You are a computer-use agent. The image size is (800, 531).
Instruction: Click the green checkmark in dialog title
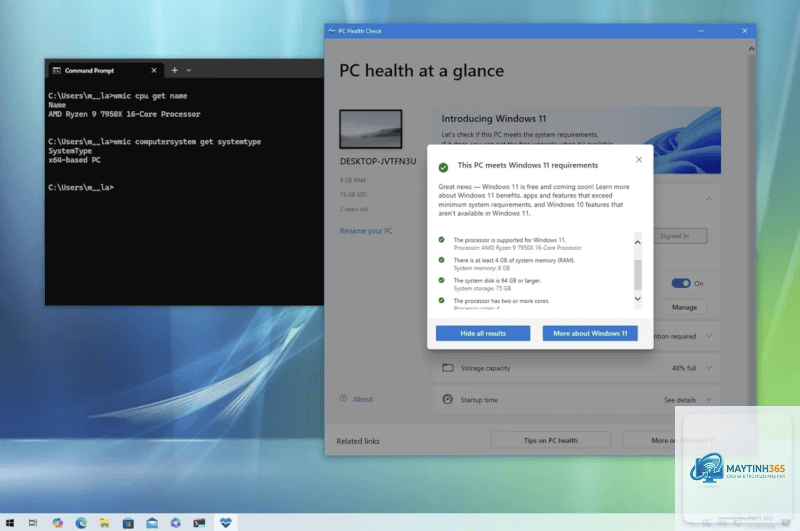click(443, 167)
